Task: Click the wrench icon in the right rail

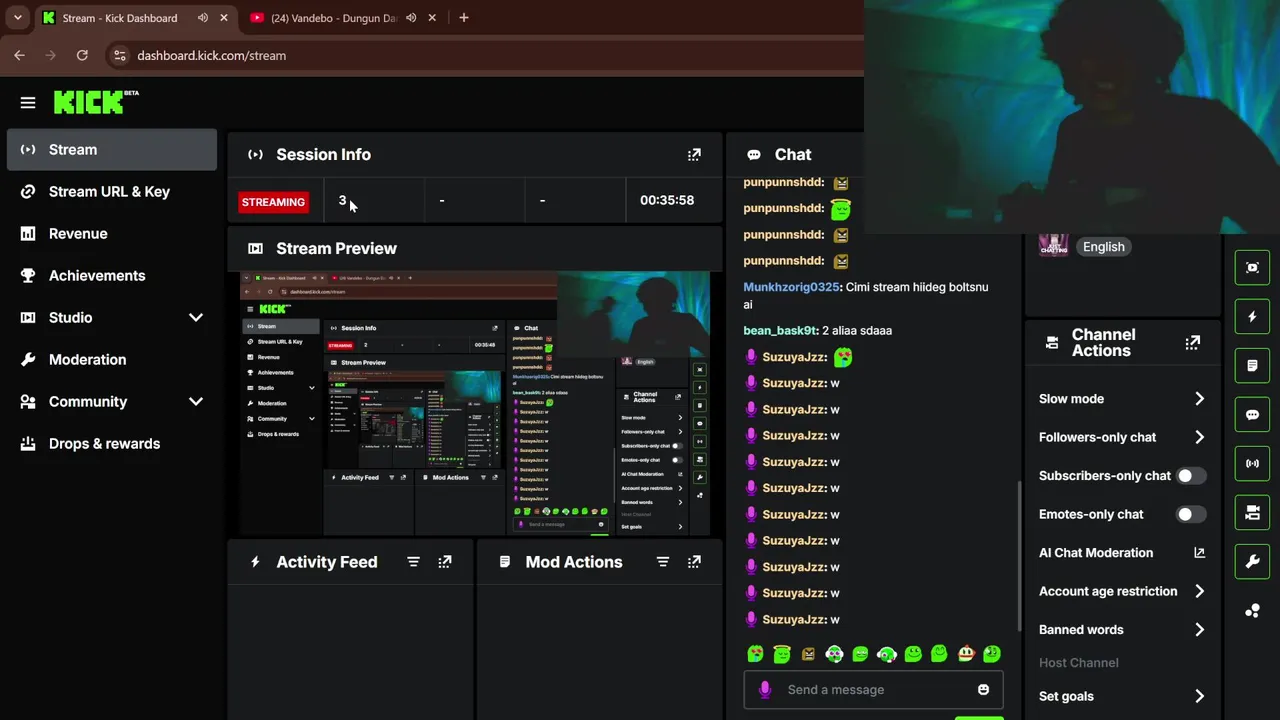Action: [x=1252, y=562]
